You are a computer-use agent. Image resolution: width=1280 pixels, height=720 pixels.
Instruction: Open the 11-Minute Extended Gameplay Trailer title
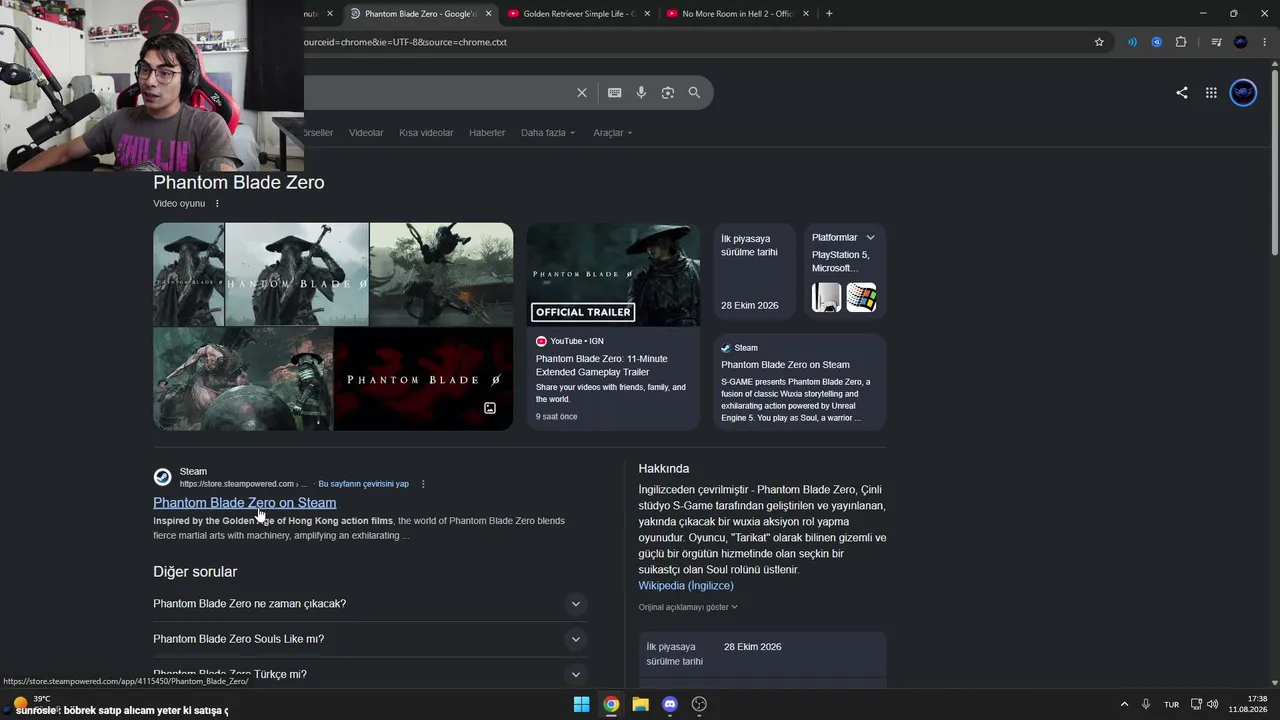pos(601,366)
